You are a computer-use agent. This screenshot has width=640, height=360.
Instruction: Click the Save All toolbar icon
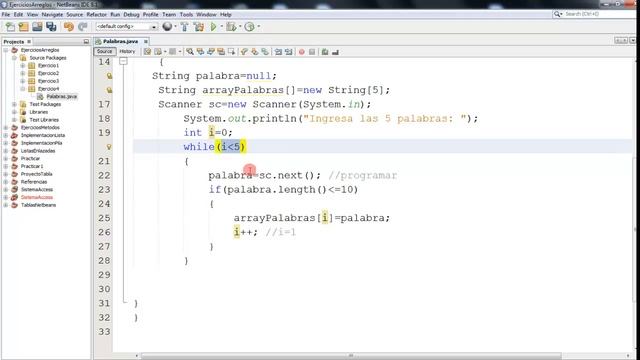click(51, 27)
